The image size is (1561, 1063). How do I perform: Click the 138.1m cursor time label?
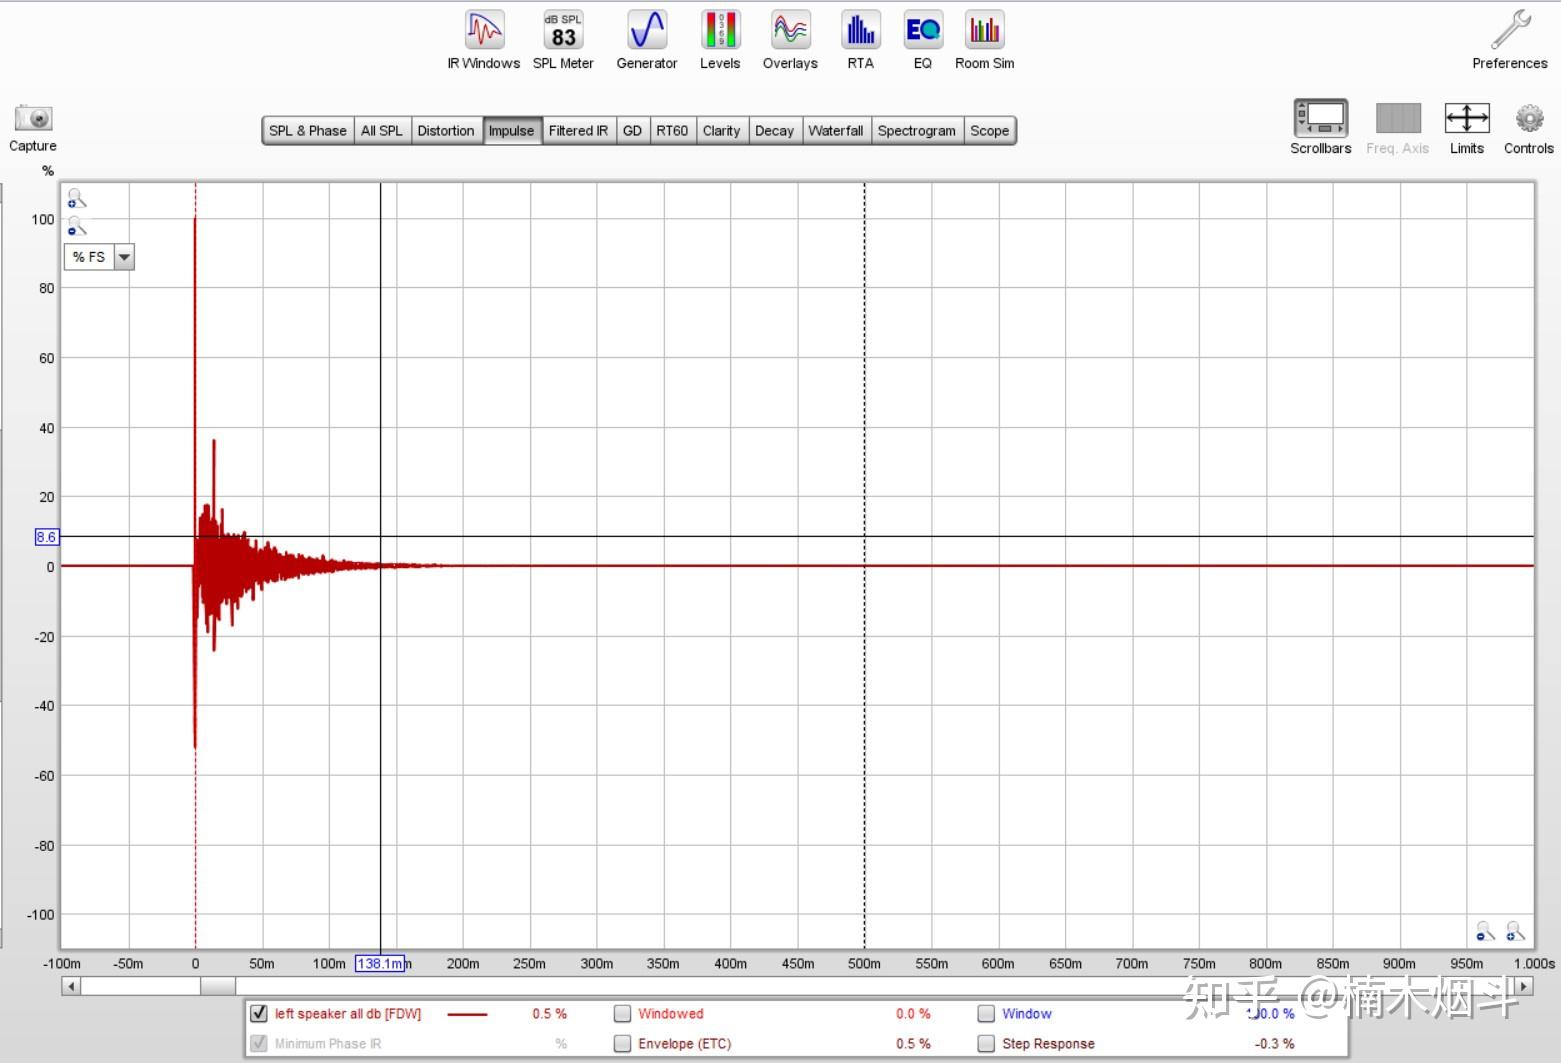click(x=381, y=964)
